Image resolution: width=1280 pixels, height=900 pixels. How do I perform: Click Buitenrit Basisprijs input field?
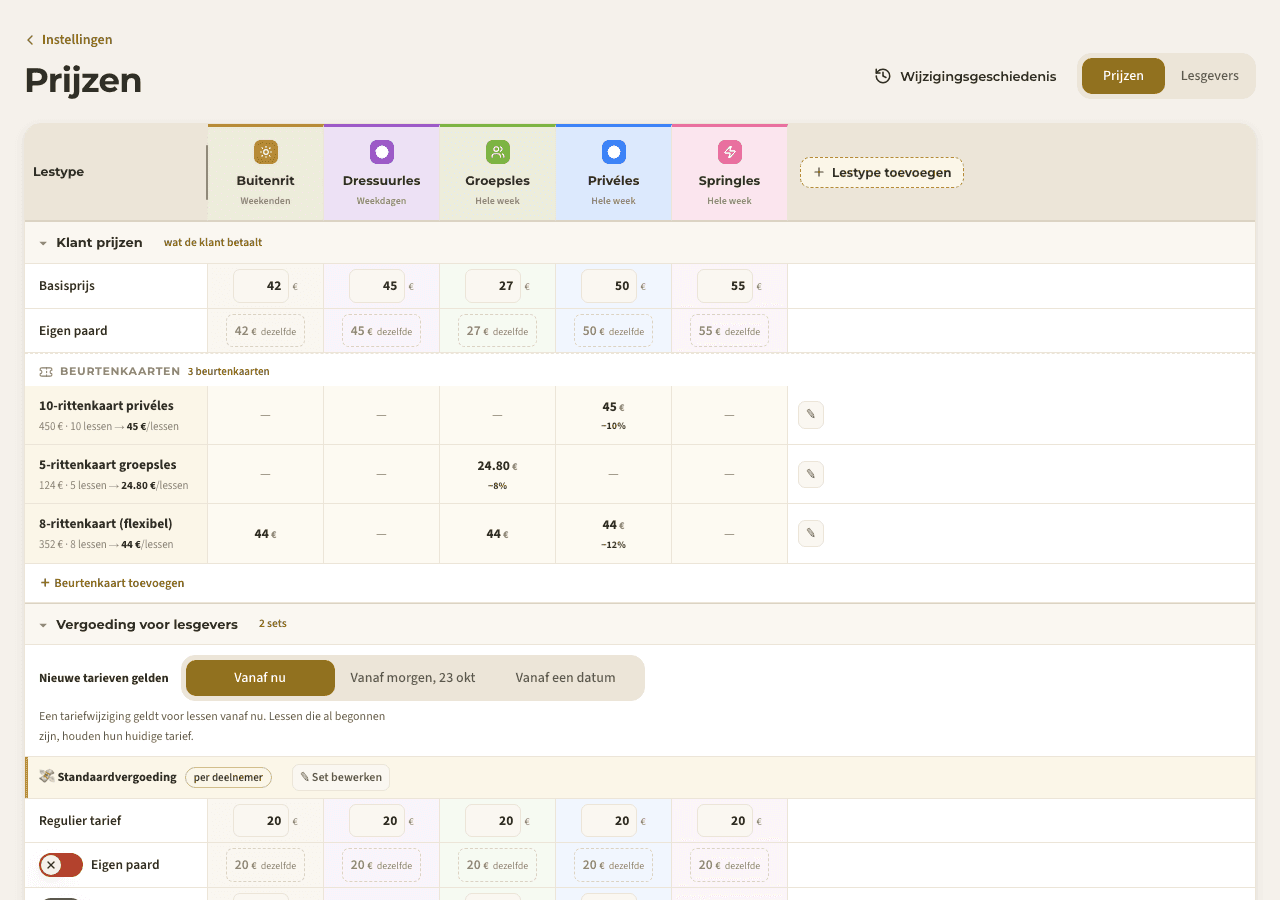coord(261,286)
